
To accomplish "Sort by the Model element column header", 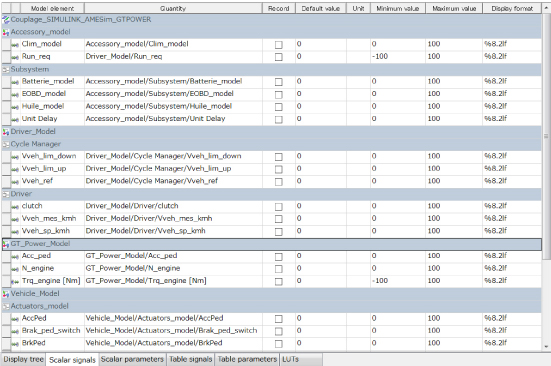I will click(52, 8).
